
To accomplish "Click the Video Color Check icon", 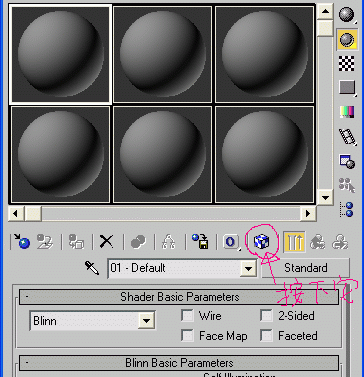I will (x=346, y=112).
